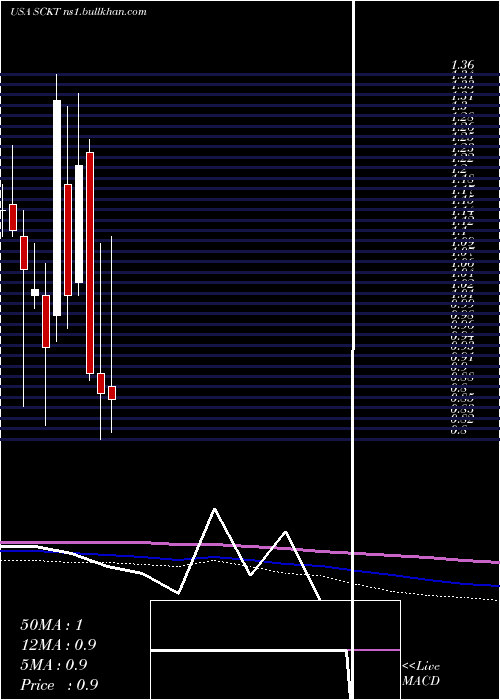The image size is (500, 700).
Task: Select the tallest white candlestick body
Action: 57,208
